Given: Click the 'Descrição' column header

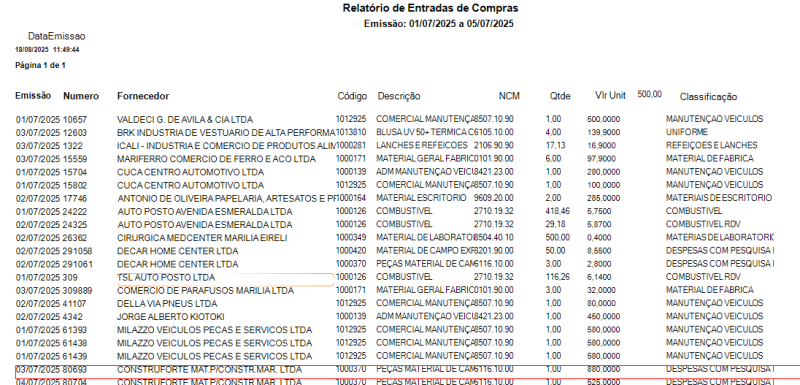Looking at the screenshot, I should pos(399,96).
